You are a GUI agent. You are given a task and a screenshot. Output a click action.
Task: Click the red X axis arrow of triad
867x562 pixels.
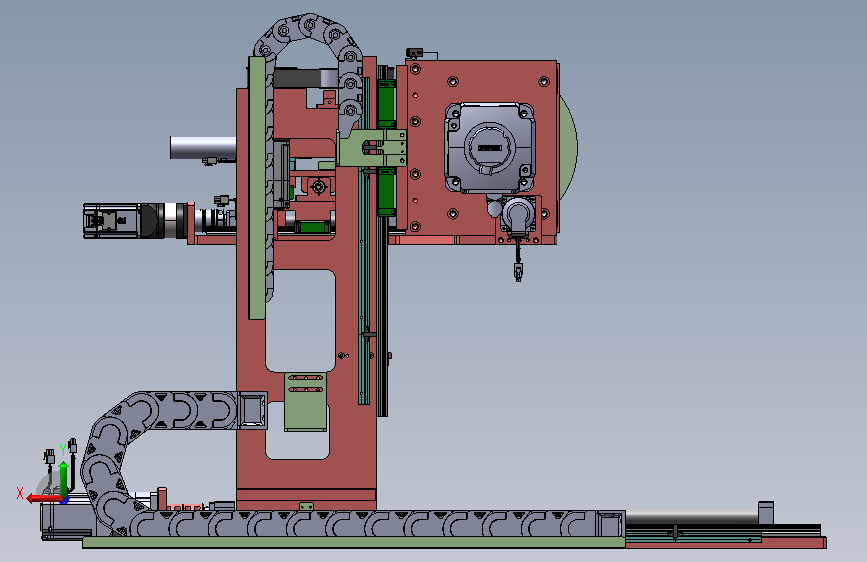(43, 498)
